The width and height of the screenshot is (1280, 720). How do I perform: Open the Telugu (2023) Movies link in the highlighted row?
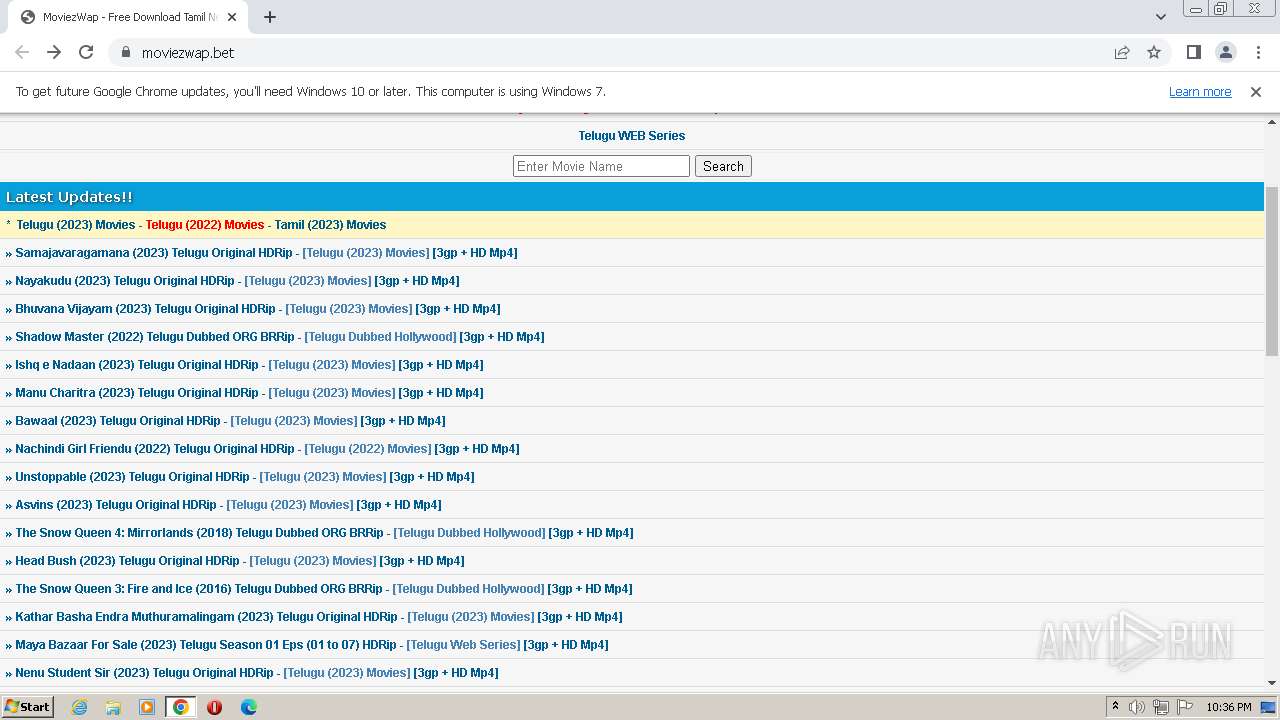coord(75,225)
